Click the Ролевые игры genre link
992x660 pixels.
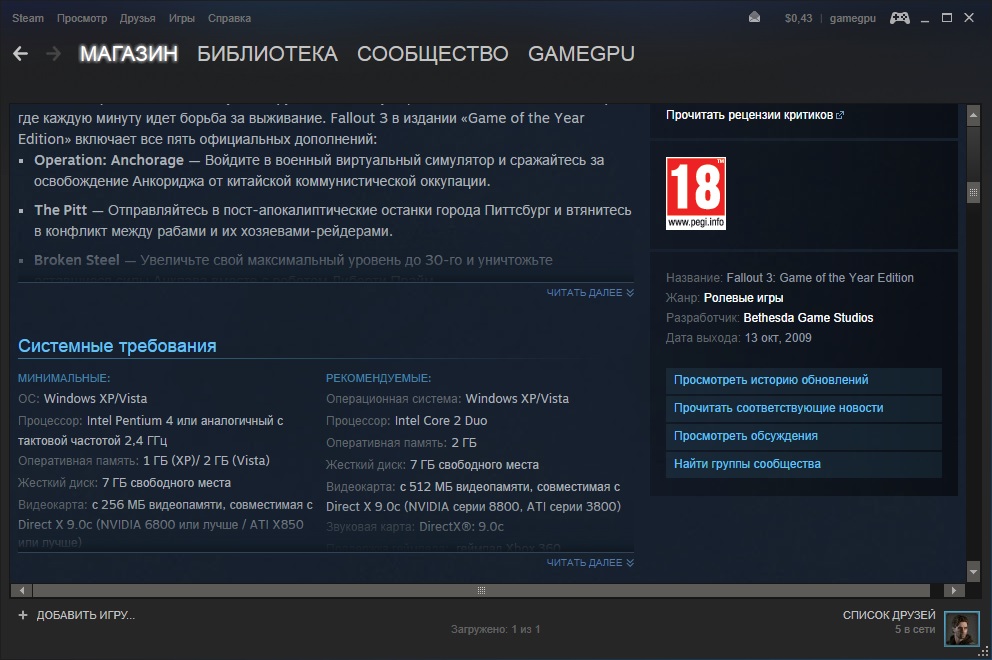pyautogui.click(x=743, y=298)
